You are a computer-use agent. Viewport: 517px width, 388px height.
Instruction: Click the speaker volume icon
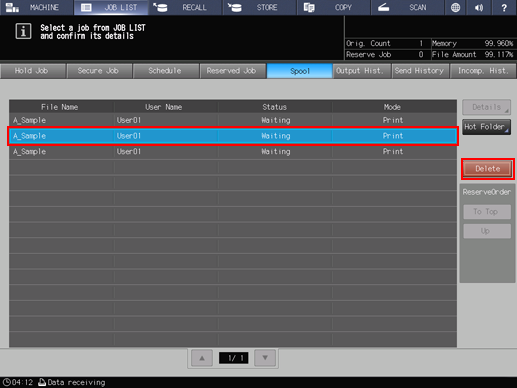click(479, 7)
